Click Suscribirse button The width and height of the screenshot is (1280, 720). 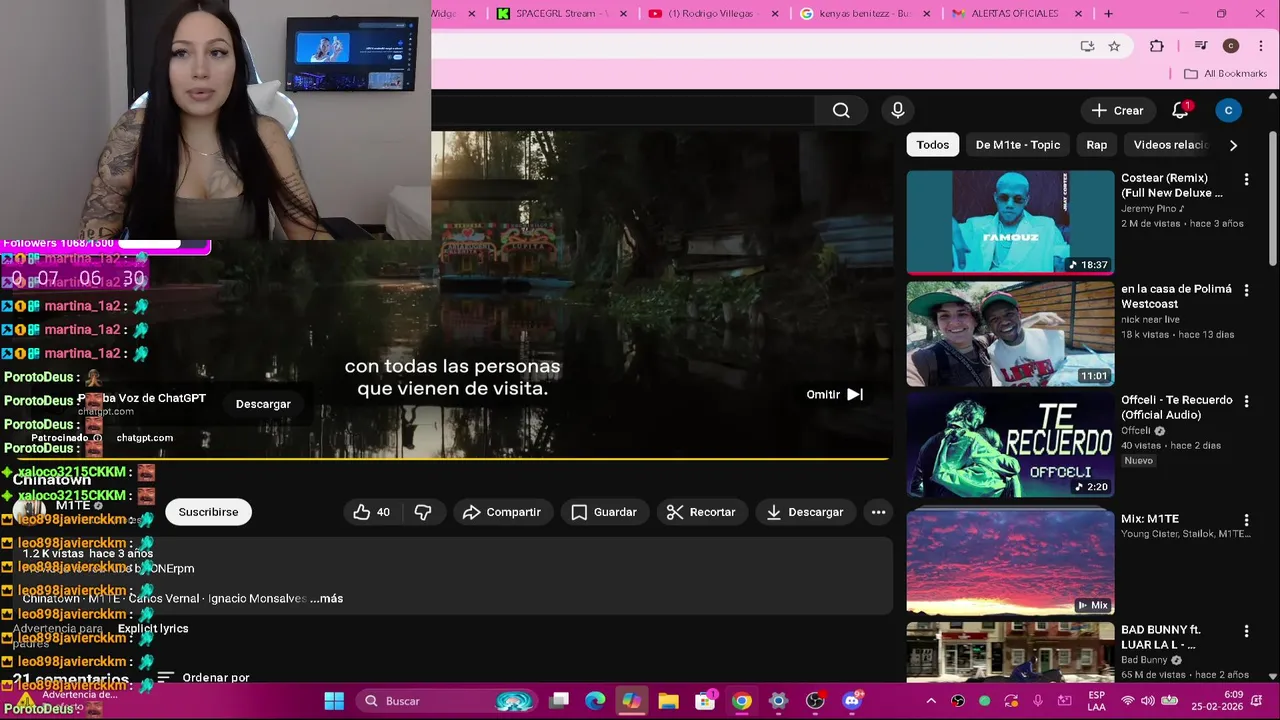coord(208,512)
